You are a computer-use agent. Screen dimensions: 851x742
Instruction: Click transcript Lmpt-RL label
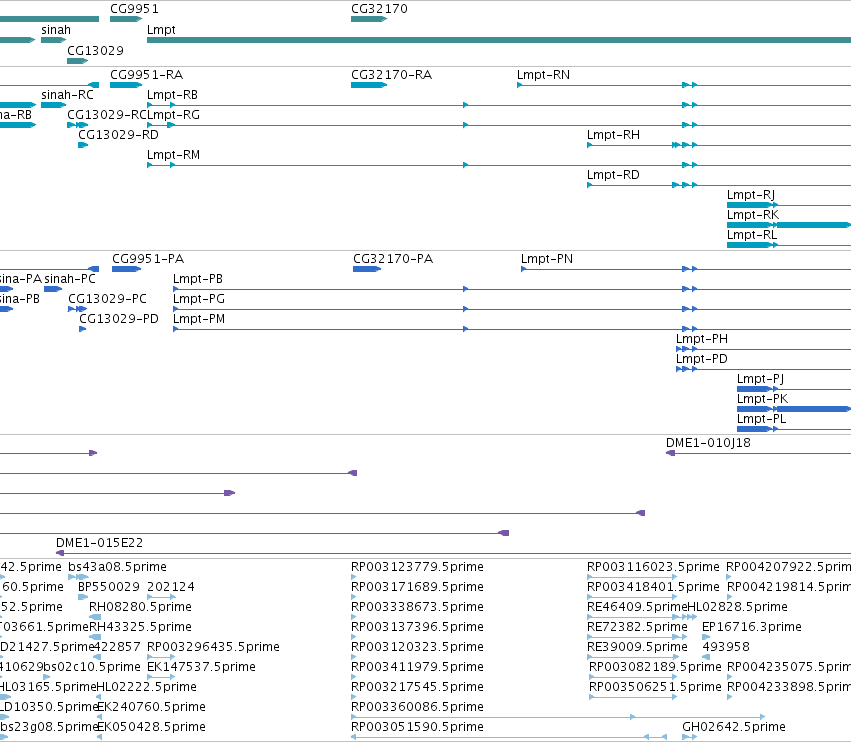click(752, 235)
